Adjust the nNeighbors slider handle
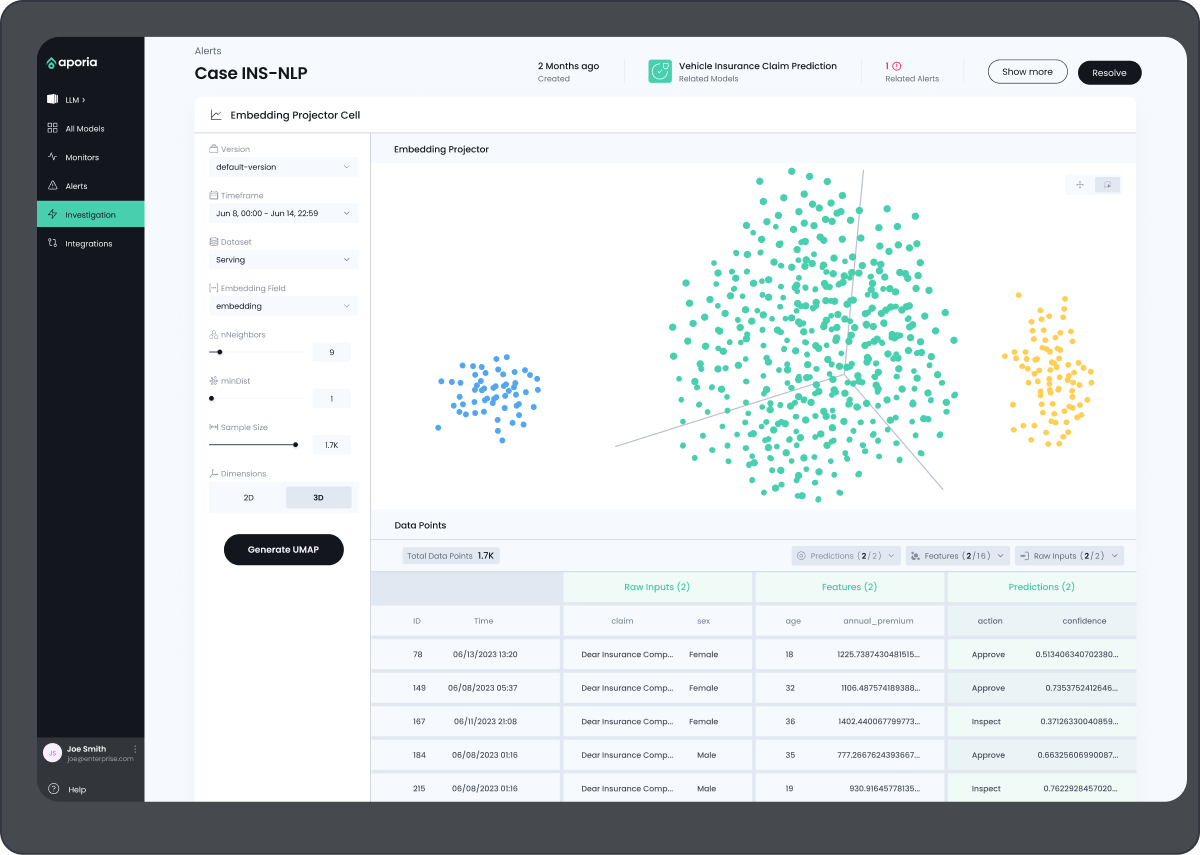 point(219,352)
